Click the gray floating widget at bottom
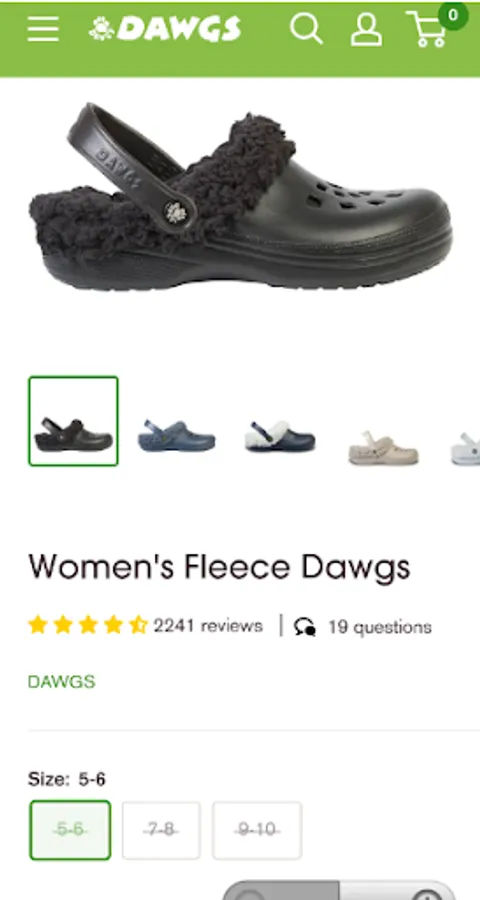Viewport: 480px width, 900px height. pyautogui.click(x=339, y=889)
